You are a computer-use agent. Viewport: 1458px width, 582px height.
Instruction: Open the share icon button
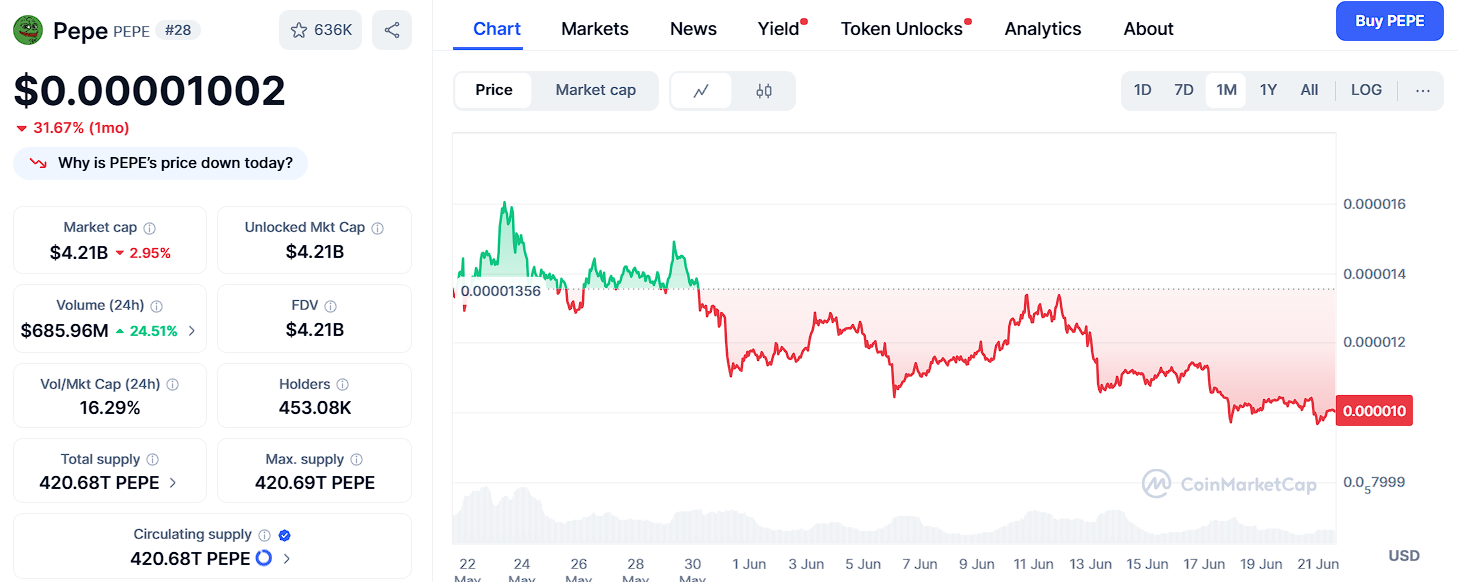tap(392, 30)
